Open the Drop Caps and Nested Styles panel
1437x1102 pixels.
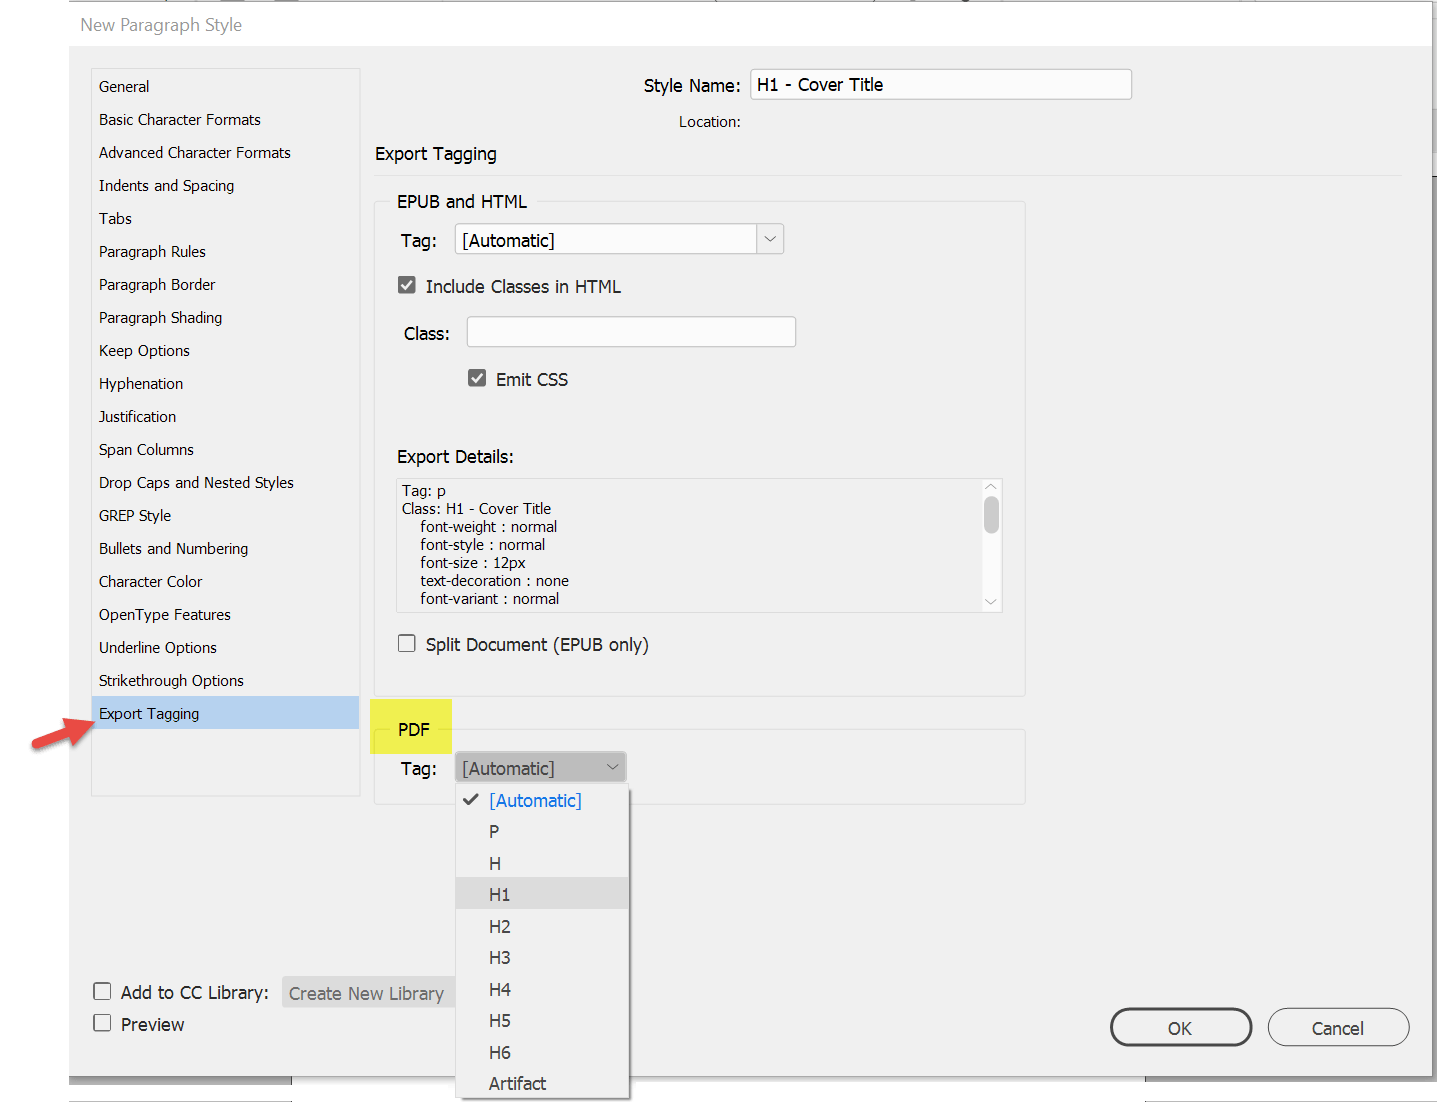196,482
